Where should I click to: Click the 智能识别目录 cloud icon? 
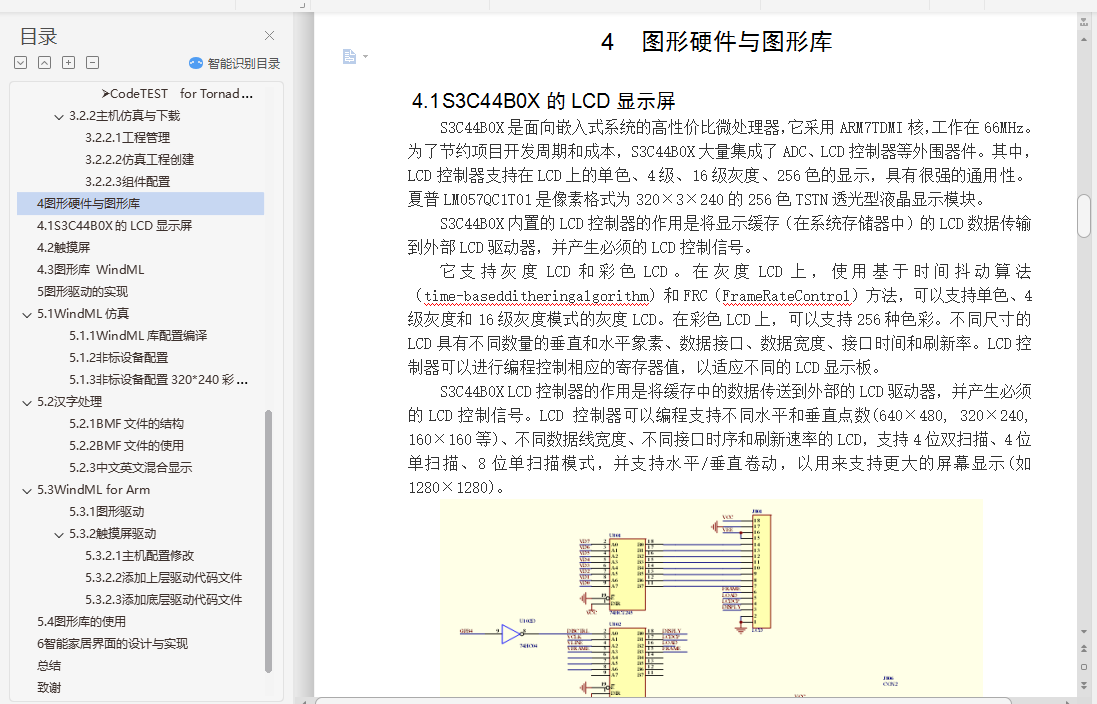[x=196, y=64]
